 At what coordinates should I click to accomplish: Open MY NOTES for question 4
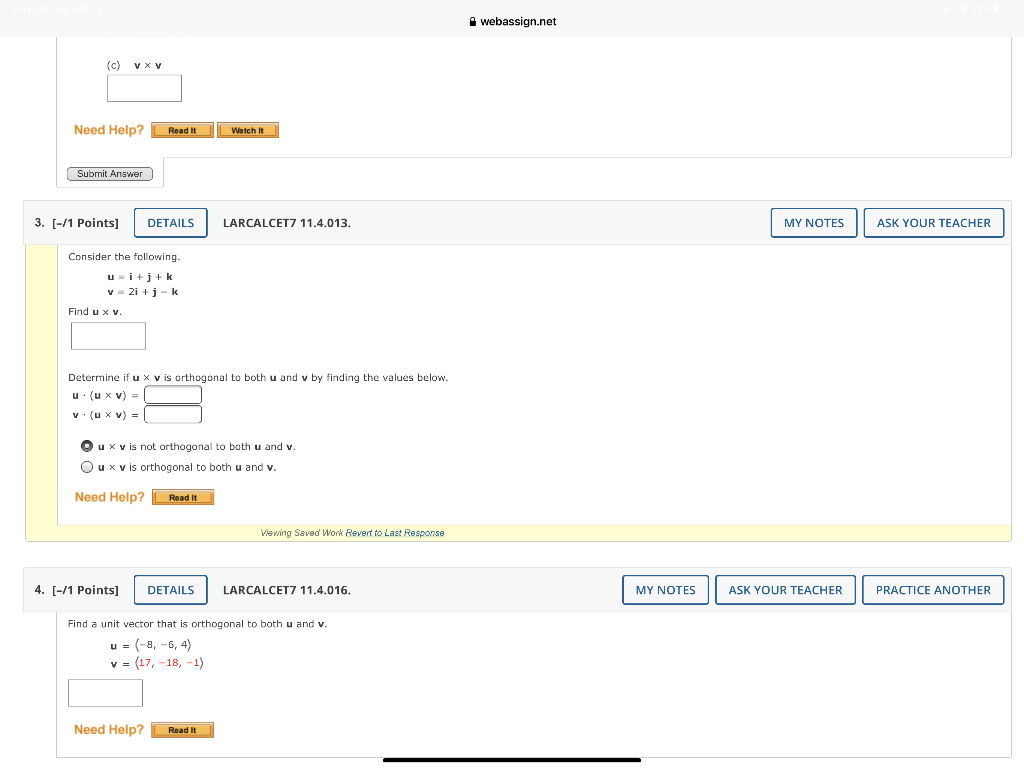click(665, 589)
